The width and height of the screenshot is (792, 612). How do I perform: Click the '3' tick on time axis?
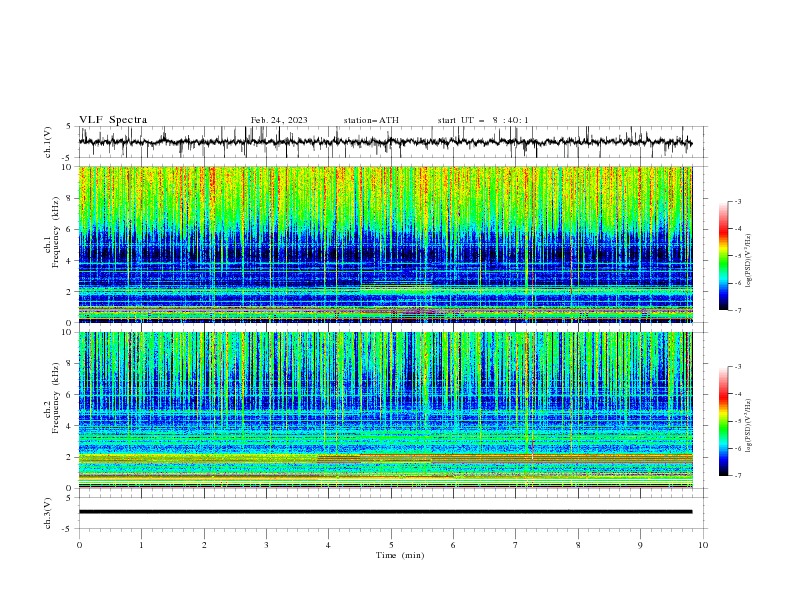coord(266,545)
